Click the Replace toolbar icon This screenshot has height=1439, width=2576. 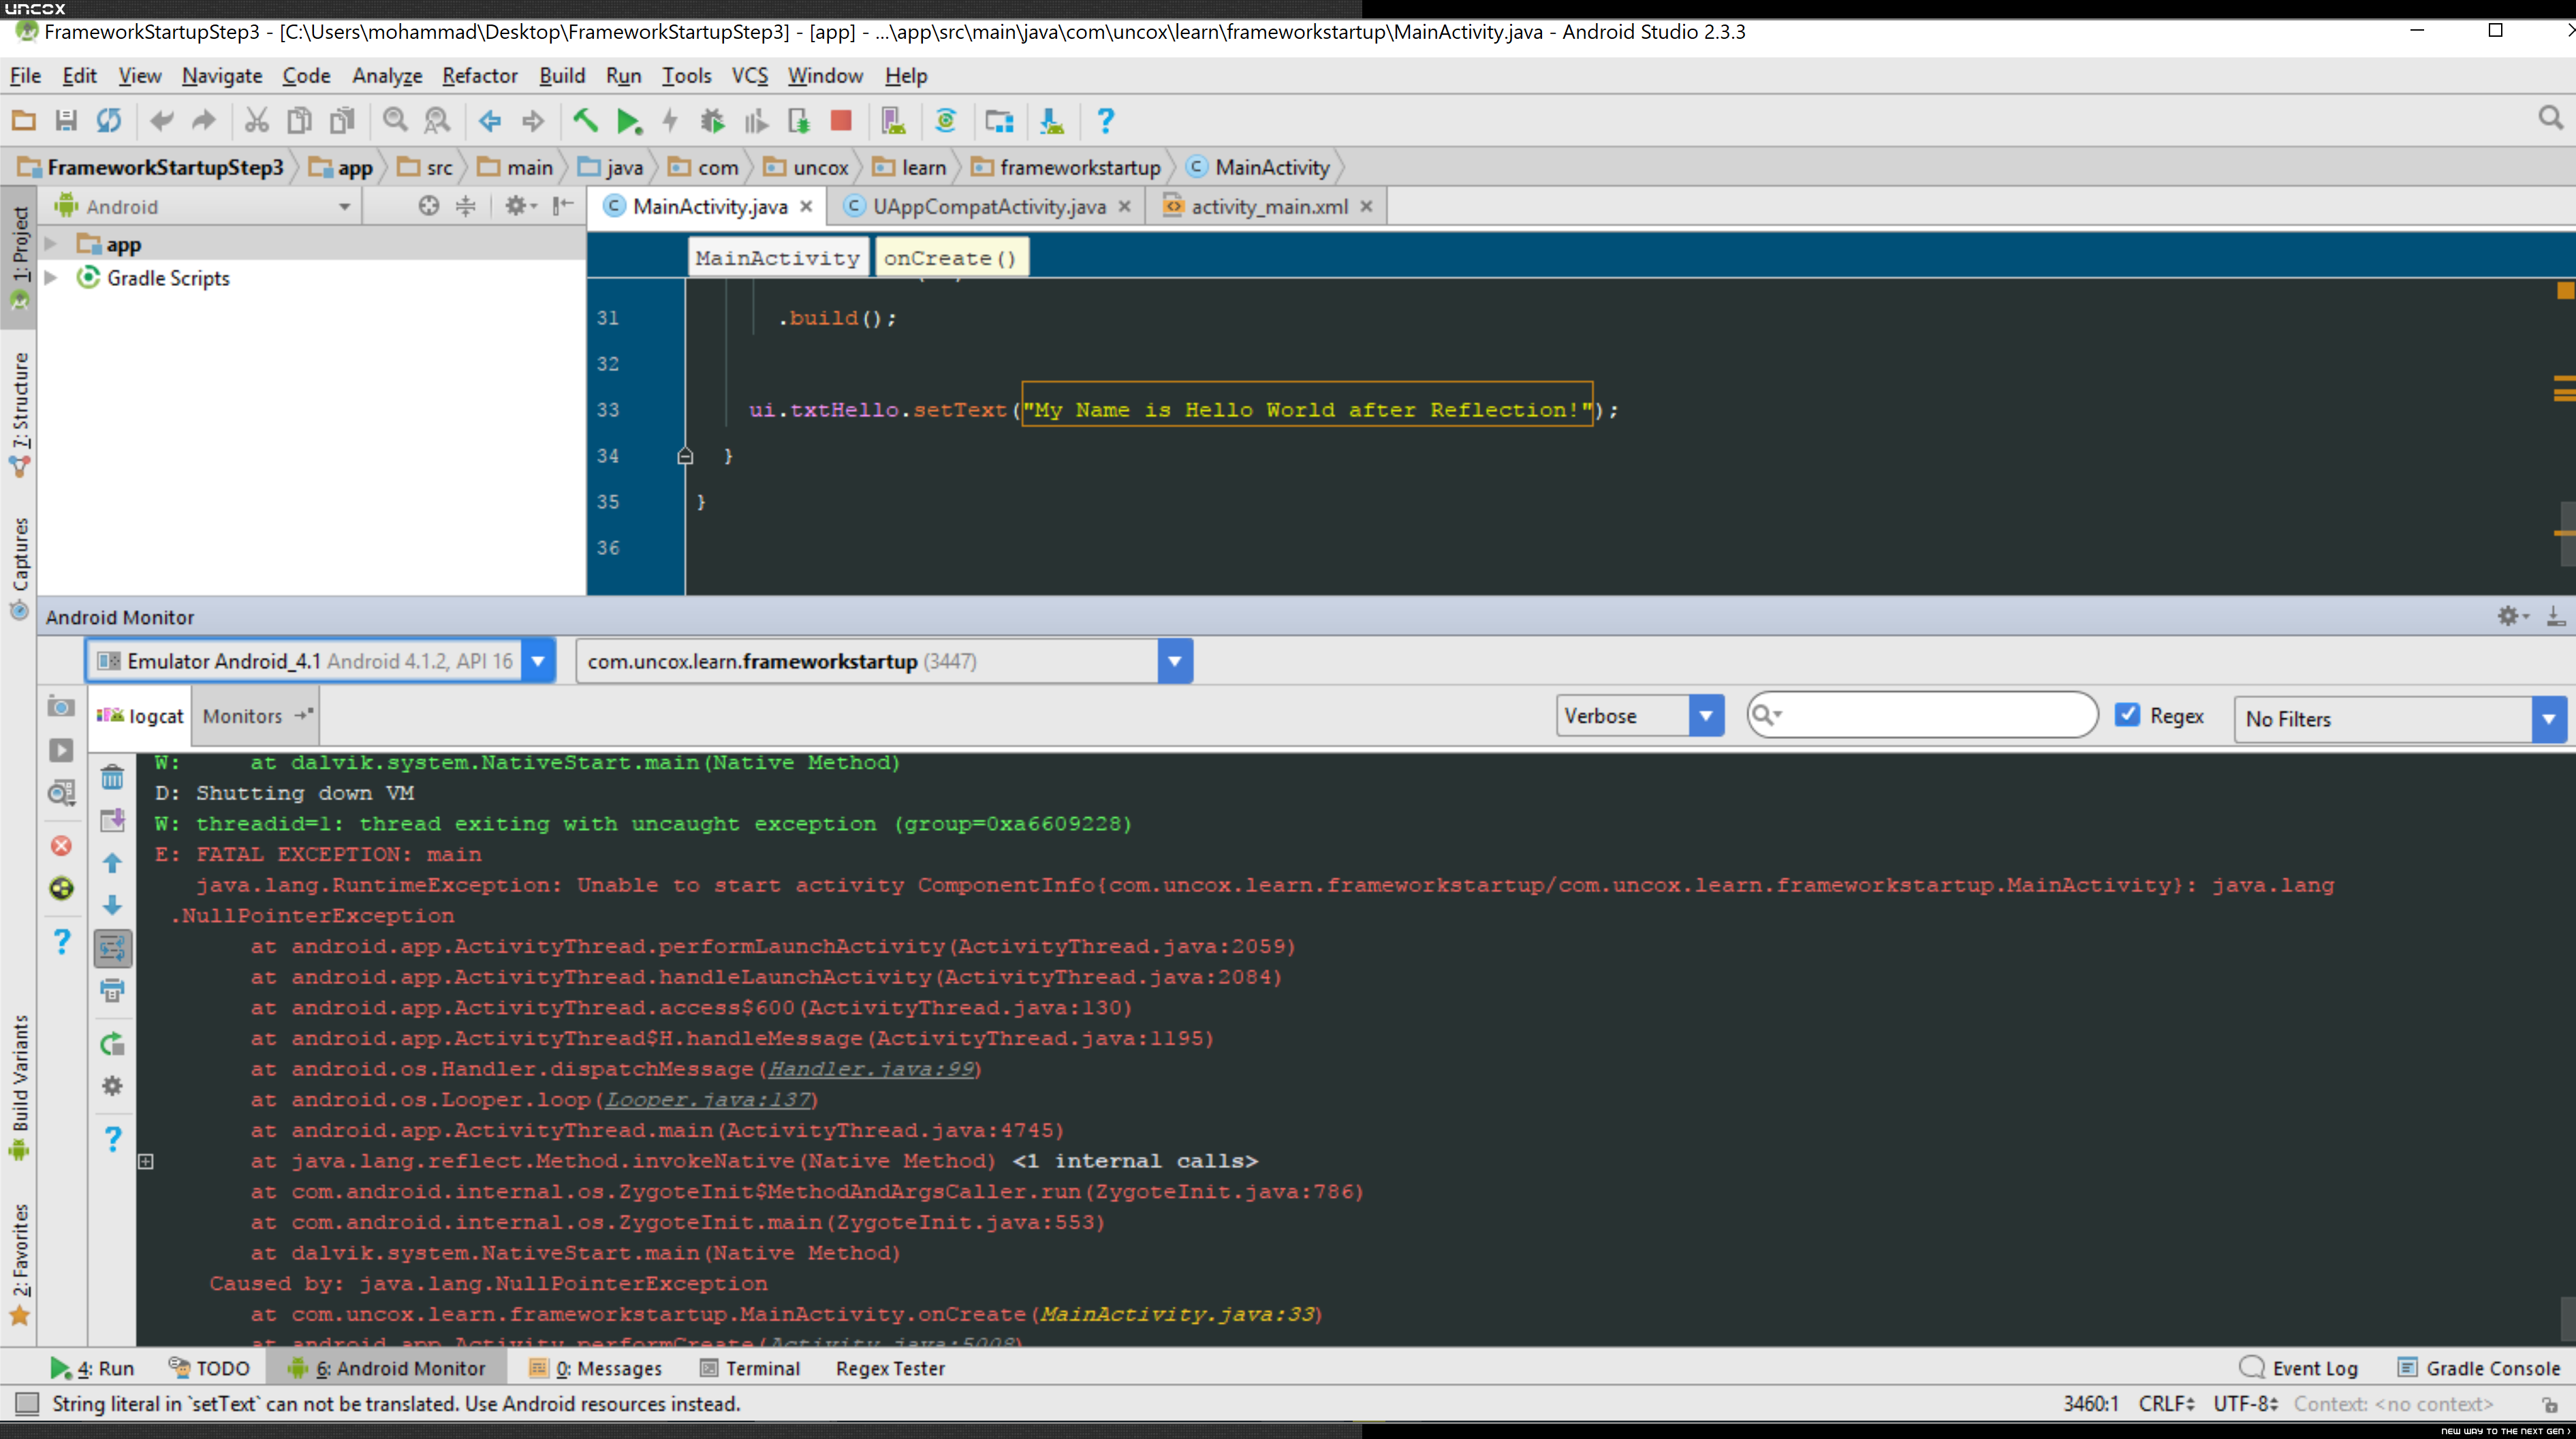tap(438, 121)
